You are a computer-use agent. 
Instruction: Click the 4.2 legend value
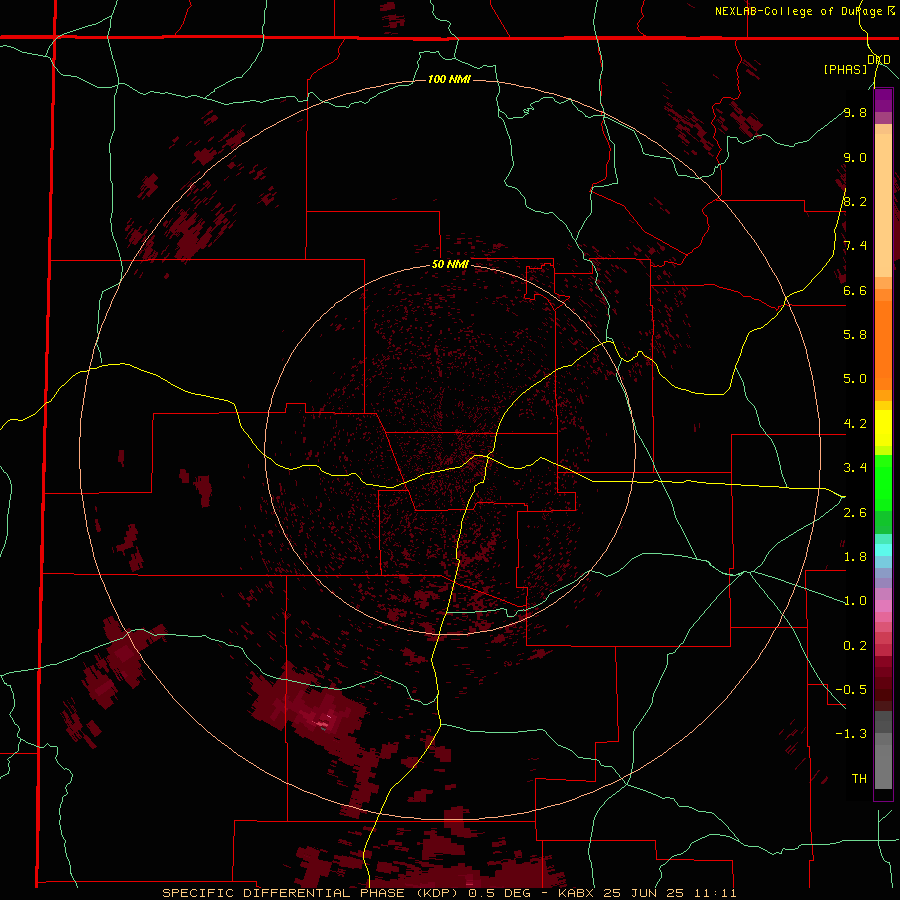pyautogui.click(x=855, y=424)
